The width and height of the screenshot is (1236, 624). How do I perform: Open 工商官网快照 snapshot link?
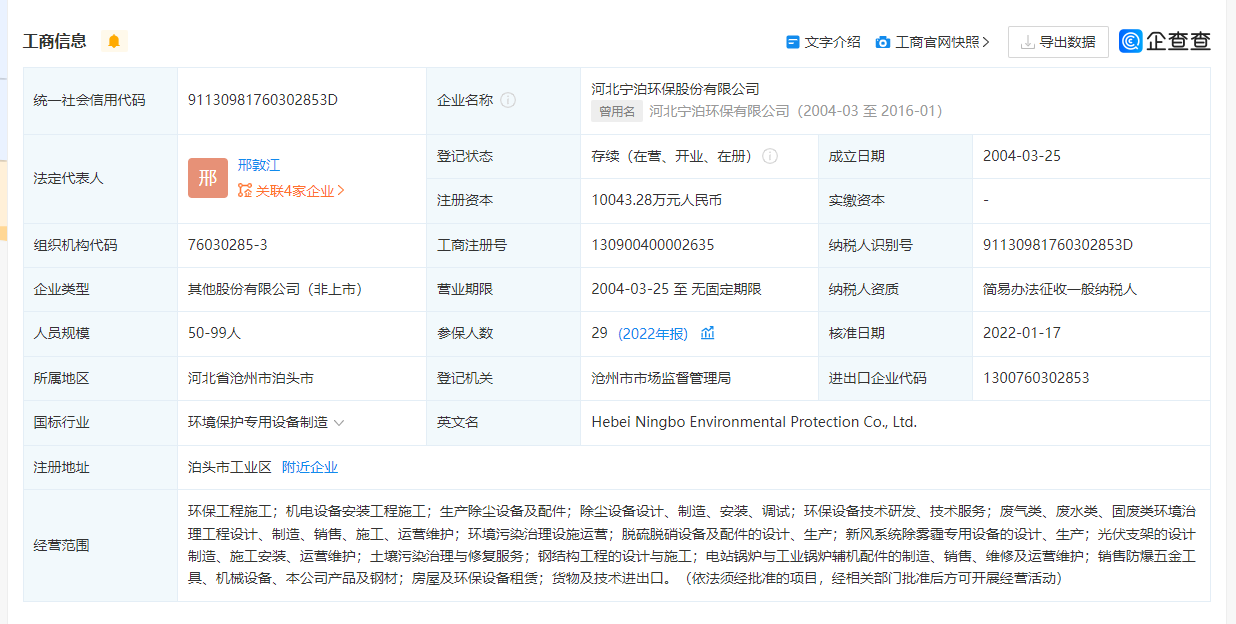tap(937, 42)
